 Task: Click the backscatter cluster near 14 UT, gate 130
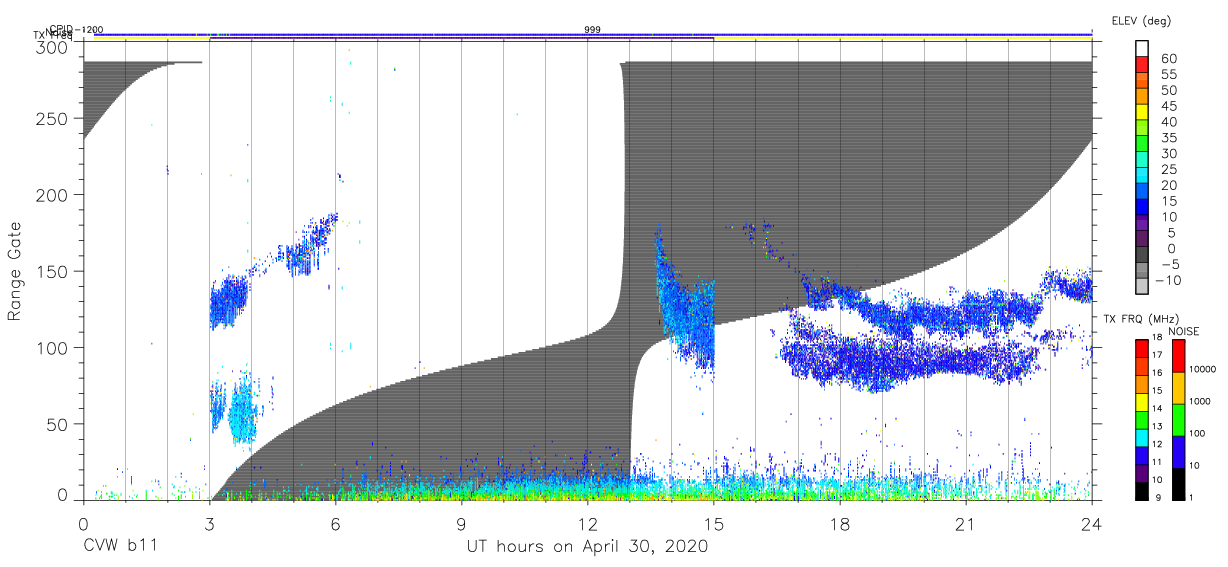[x=685, y=305]
